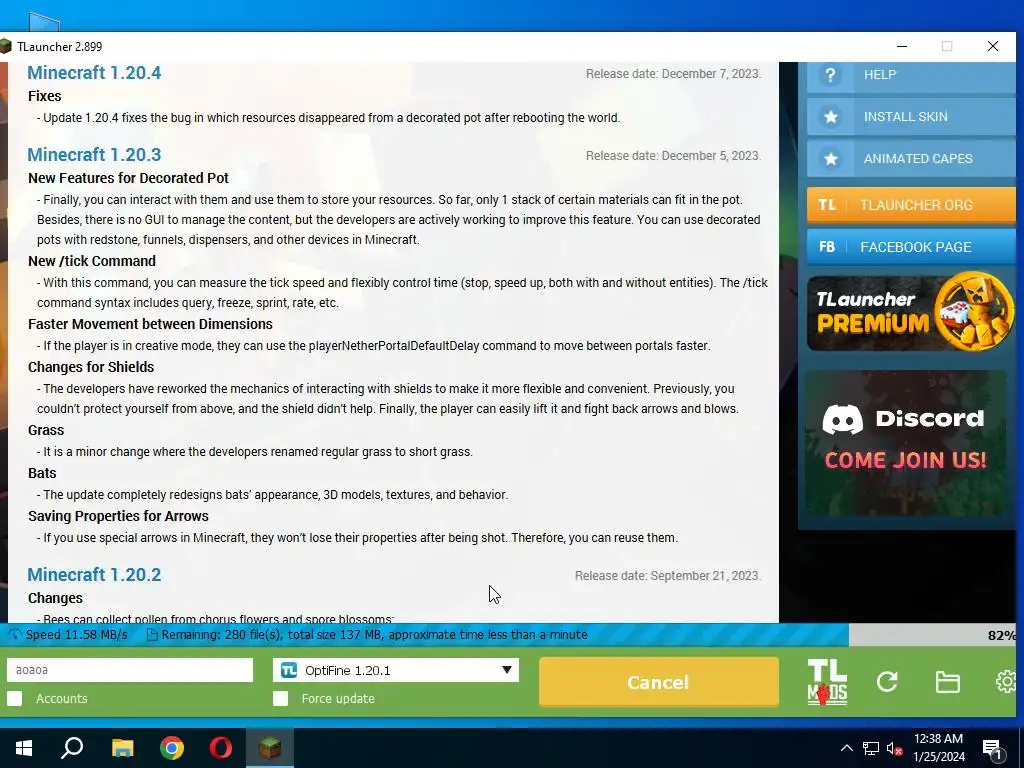Click the TL logo on TLauncher.org button
1024x768 pixels.
pyautogui.click(x=827, y=205)
